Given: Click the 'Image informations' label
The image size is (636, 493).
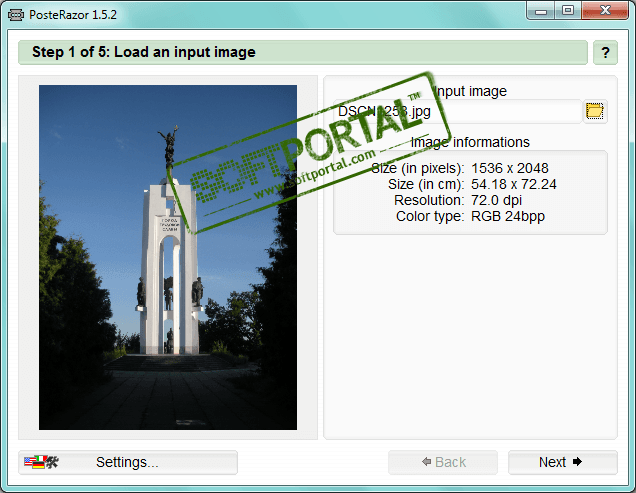Looking at the screenshot, I should coord(470,142).
